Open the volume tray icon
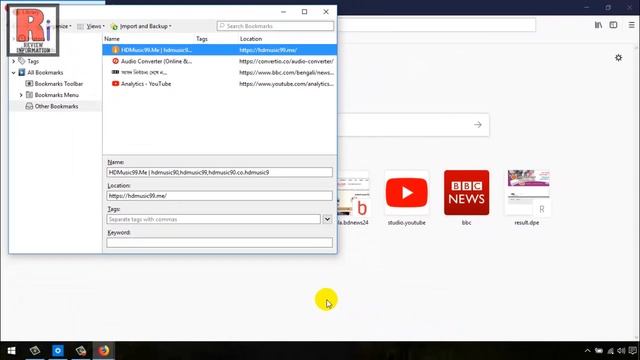This screenshot has height=360, width=640. click(621, 351)
